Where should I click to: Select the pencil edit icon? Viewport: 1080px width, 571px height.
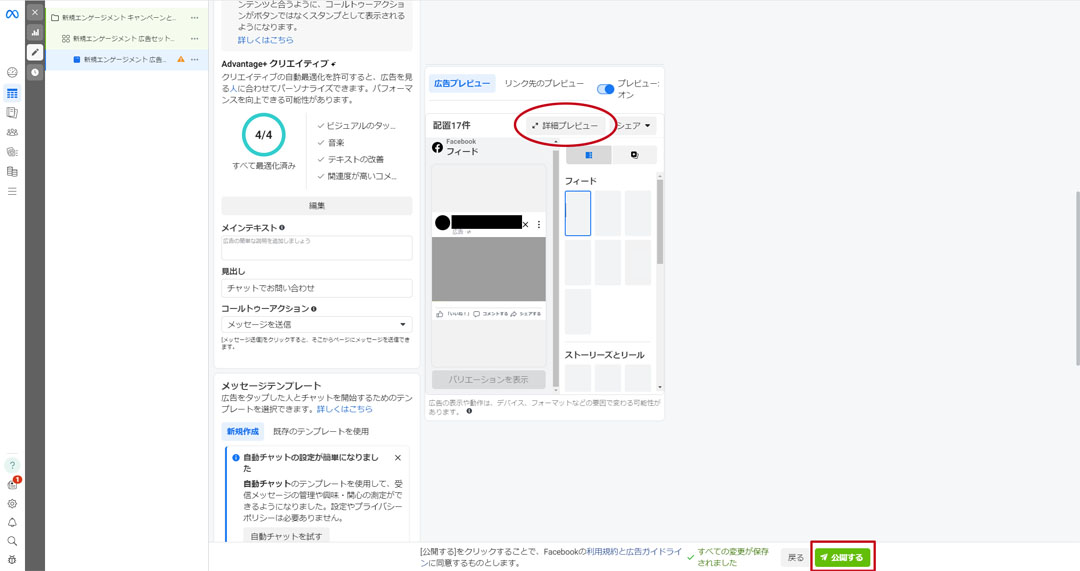(35, 52)
